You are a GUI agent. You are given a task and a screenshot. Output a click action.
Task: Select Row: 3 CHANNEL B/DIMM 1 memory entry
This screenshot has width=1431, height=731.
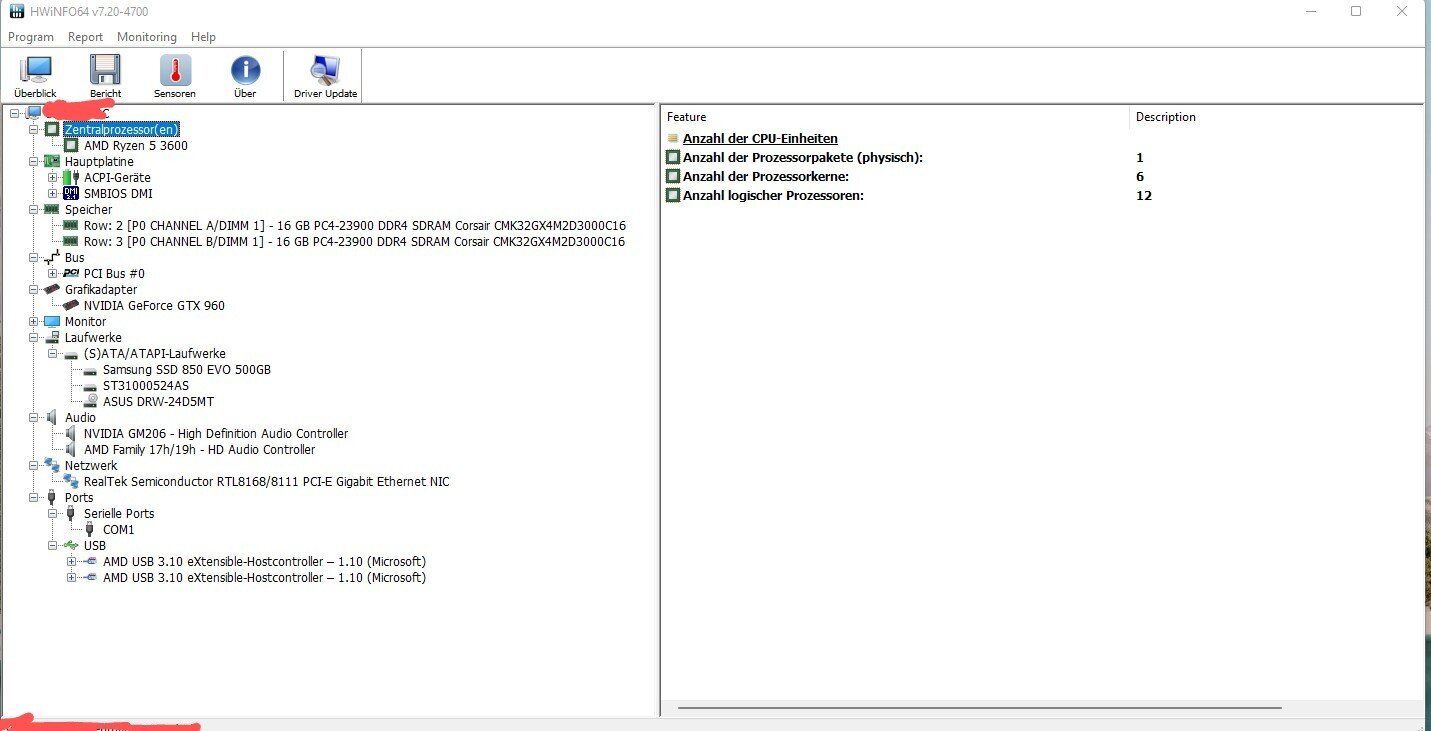(x=355, y=242)
